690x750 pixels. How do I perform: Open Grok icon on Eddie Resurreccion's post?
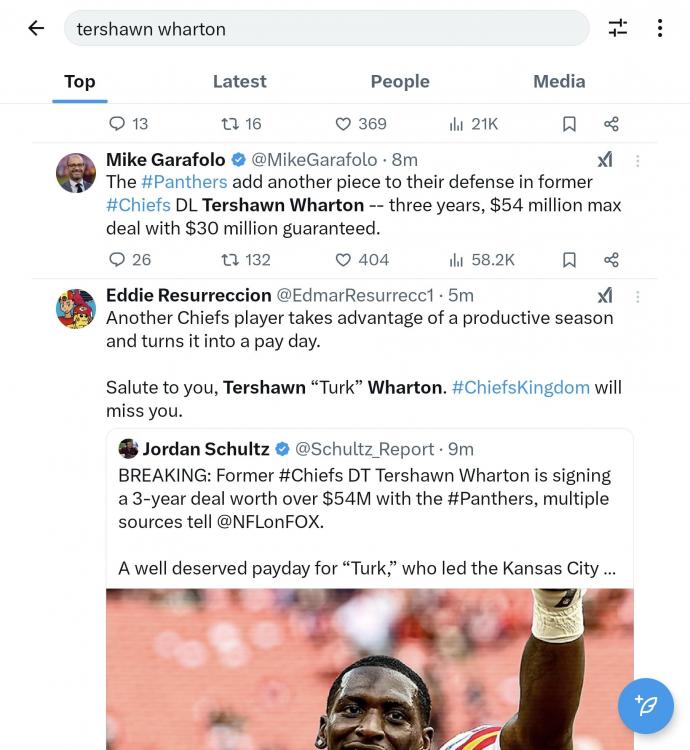pyautogui.click(x=605, y=296)
